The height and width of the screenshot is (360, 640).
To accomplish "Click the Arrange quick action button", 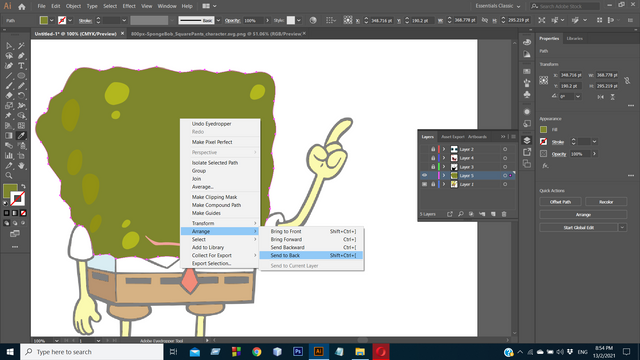I will point(583,215).
